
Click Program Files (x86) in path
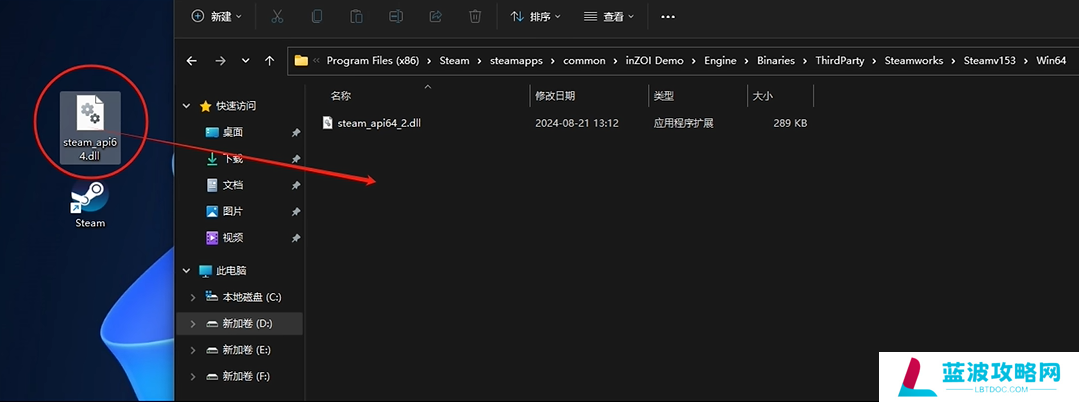point(372,61)
